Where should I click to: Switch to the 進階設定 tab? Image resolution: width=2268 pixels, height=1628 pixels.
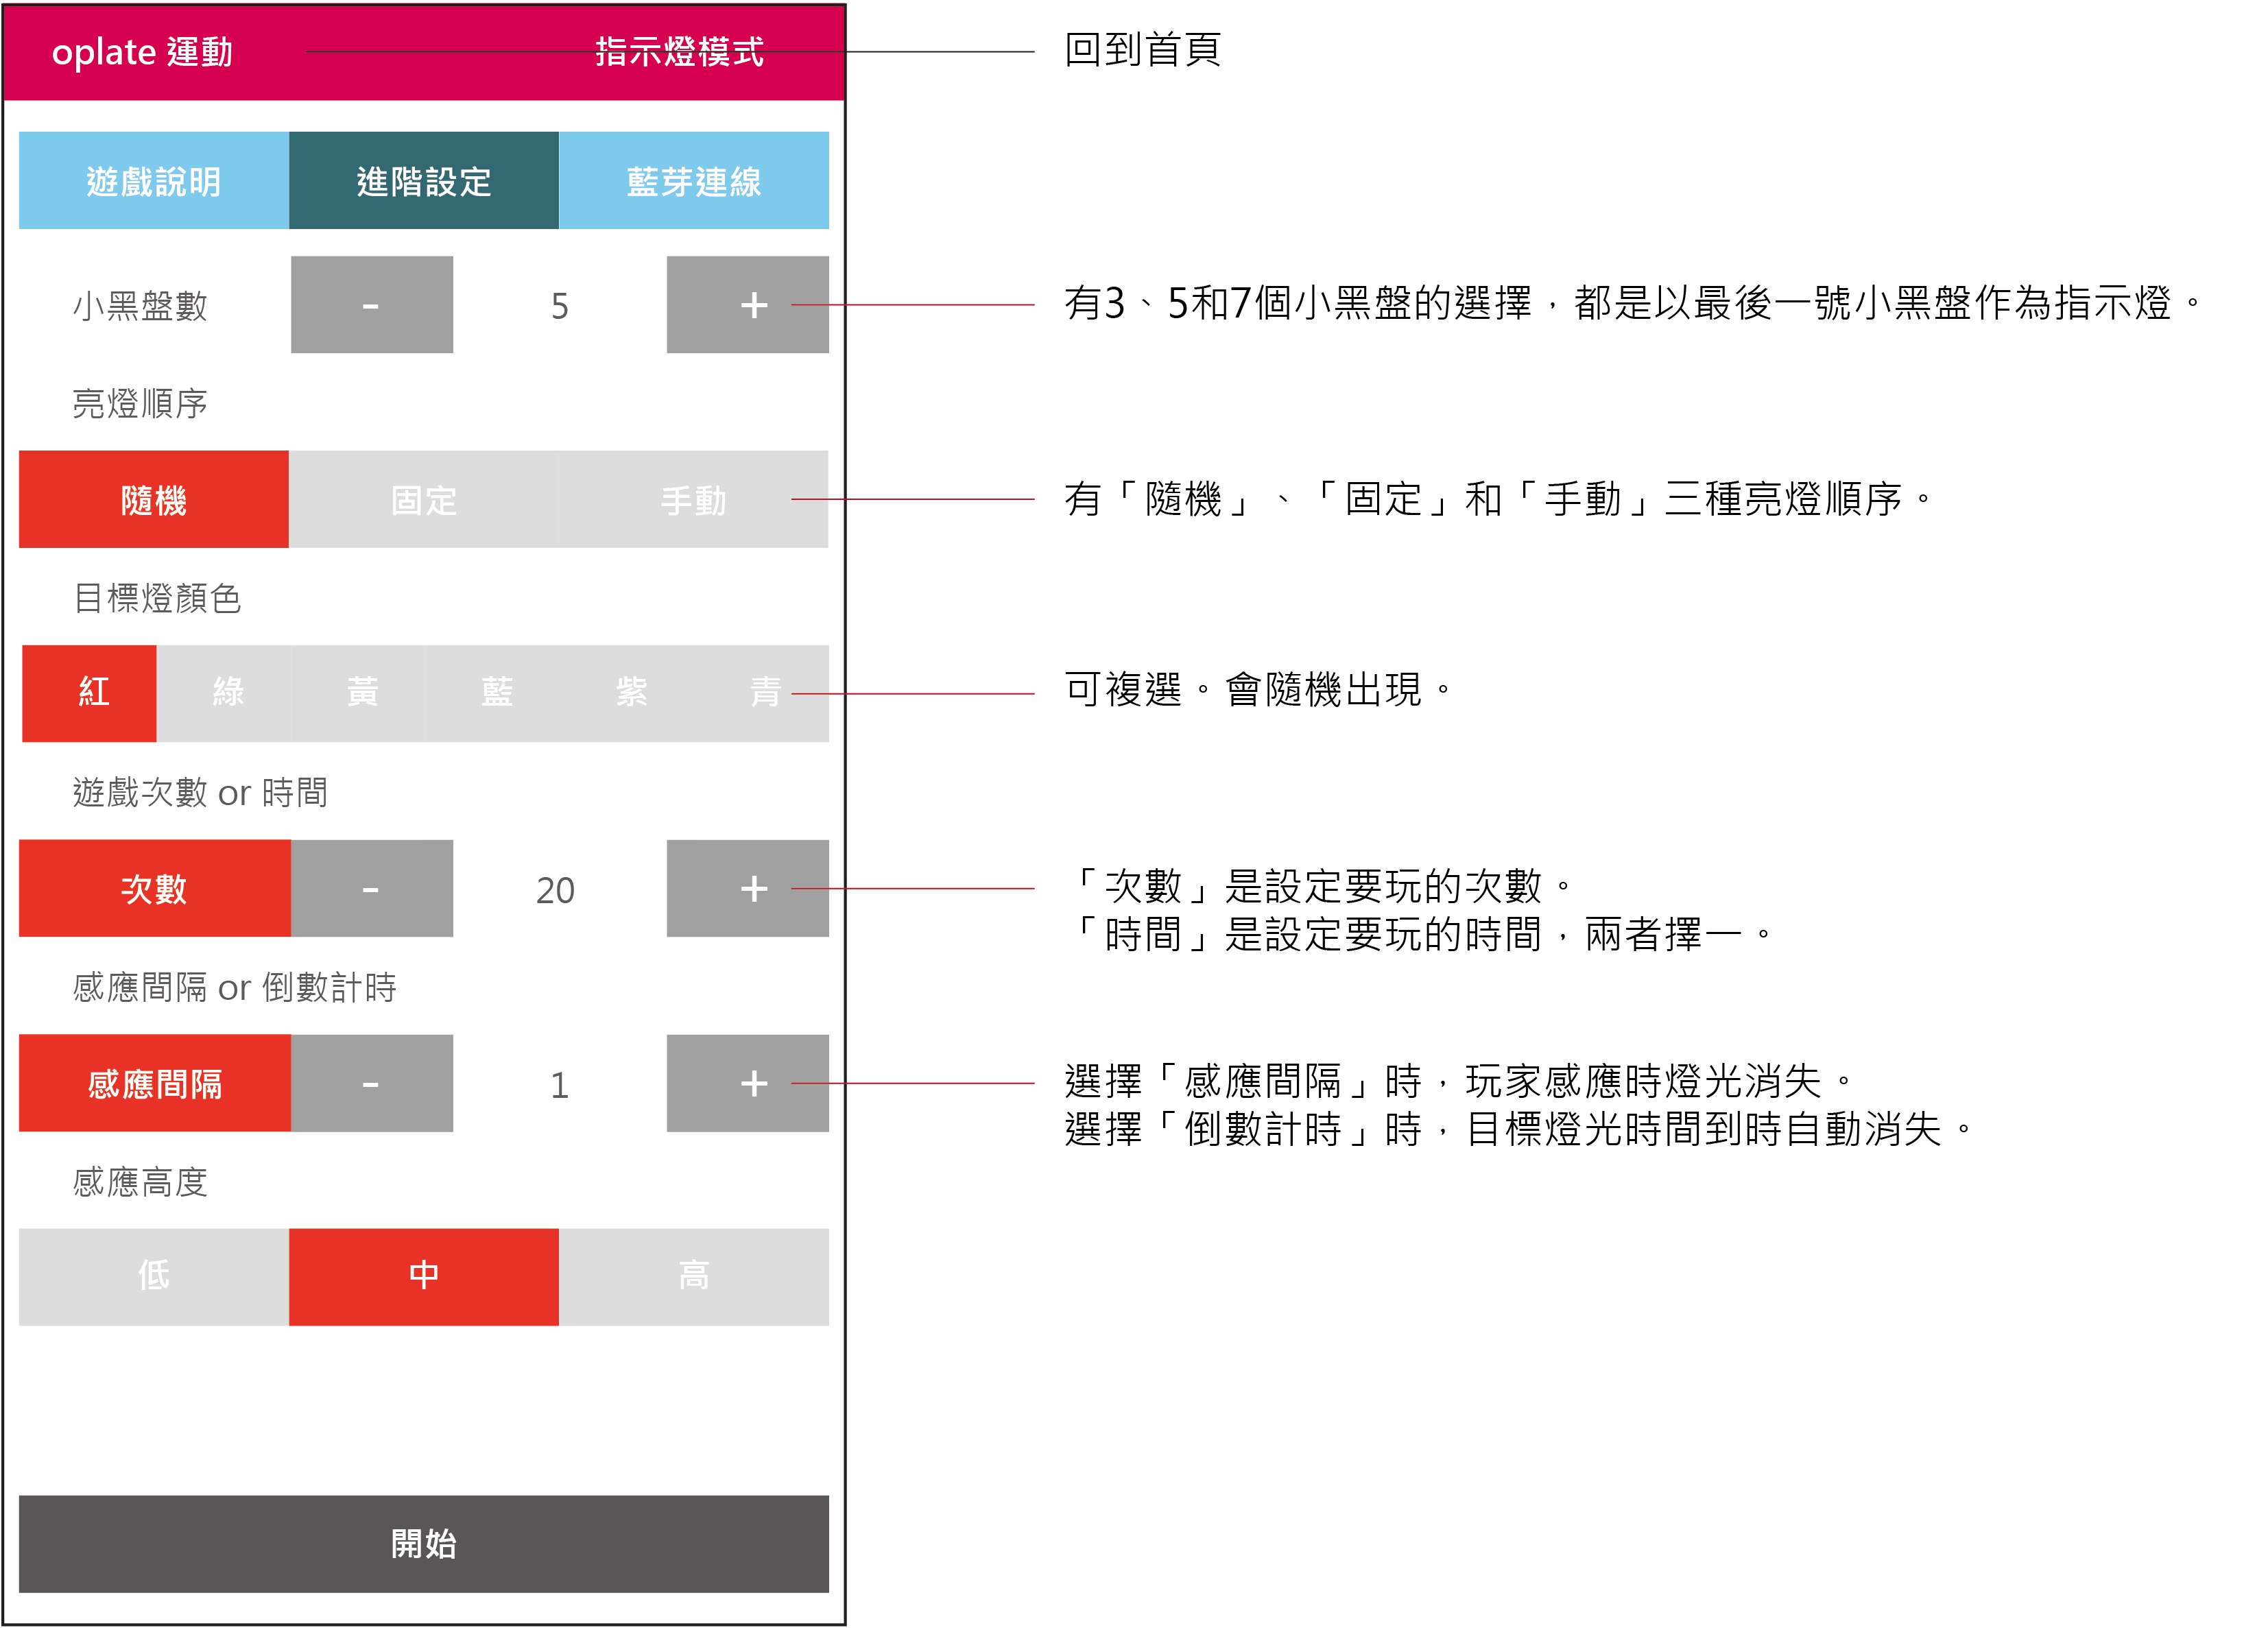[423, 181]
